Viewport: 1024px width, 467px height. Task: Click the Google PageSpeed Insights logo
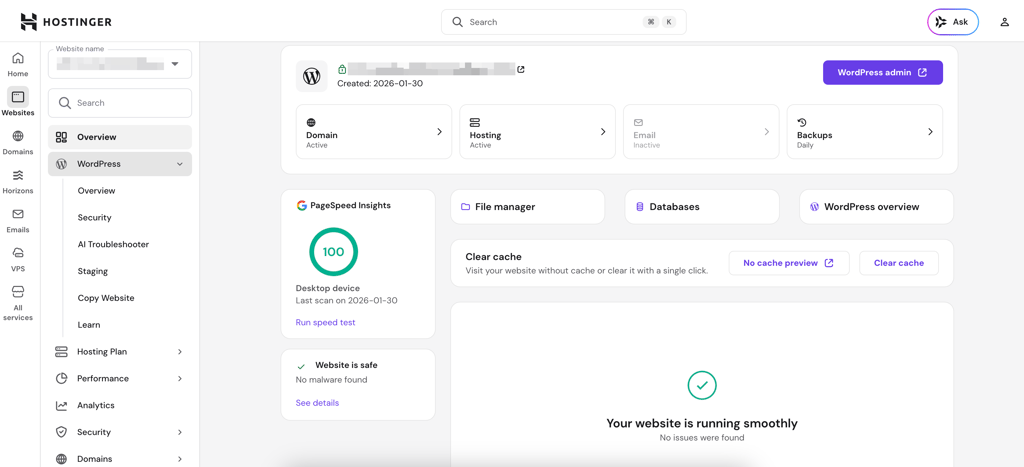point(302,205)
